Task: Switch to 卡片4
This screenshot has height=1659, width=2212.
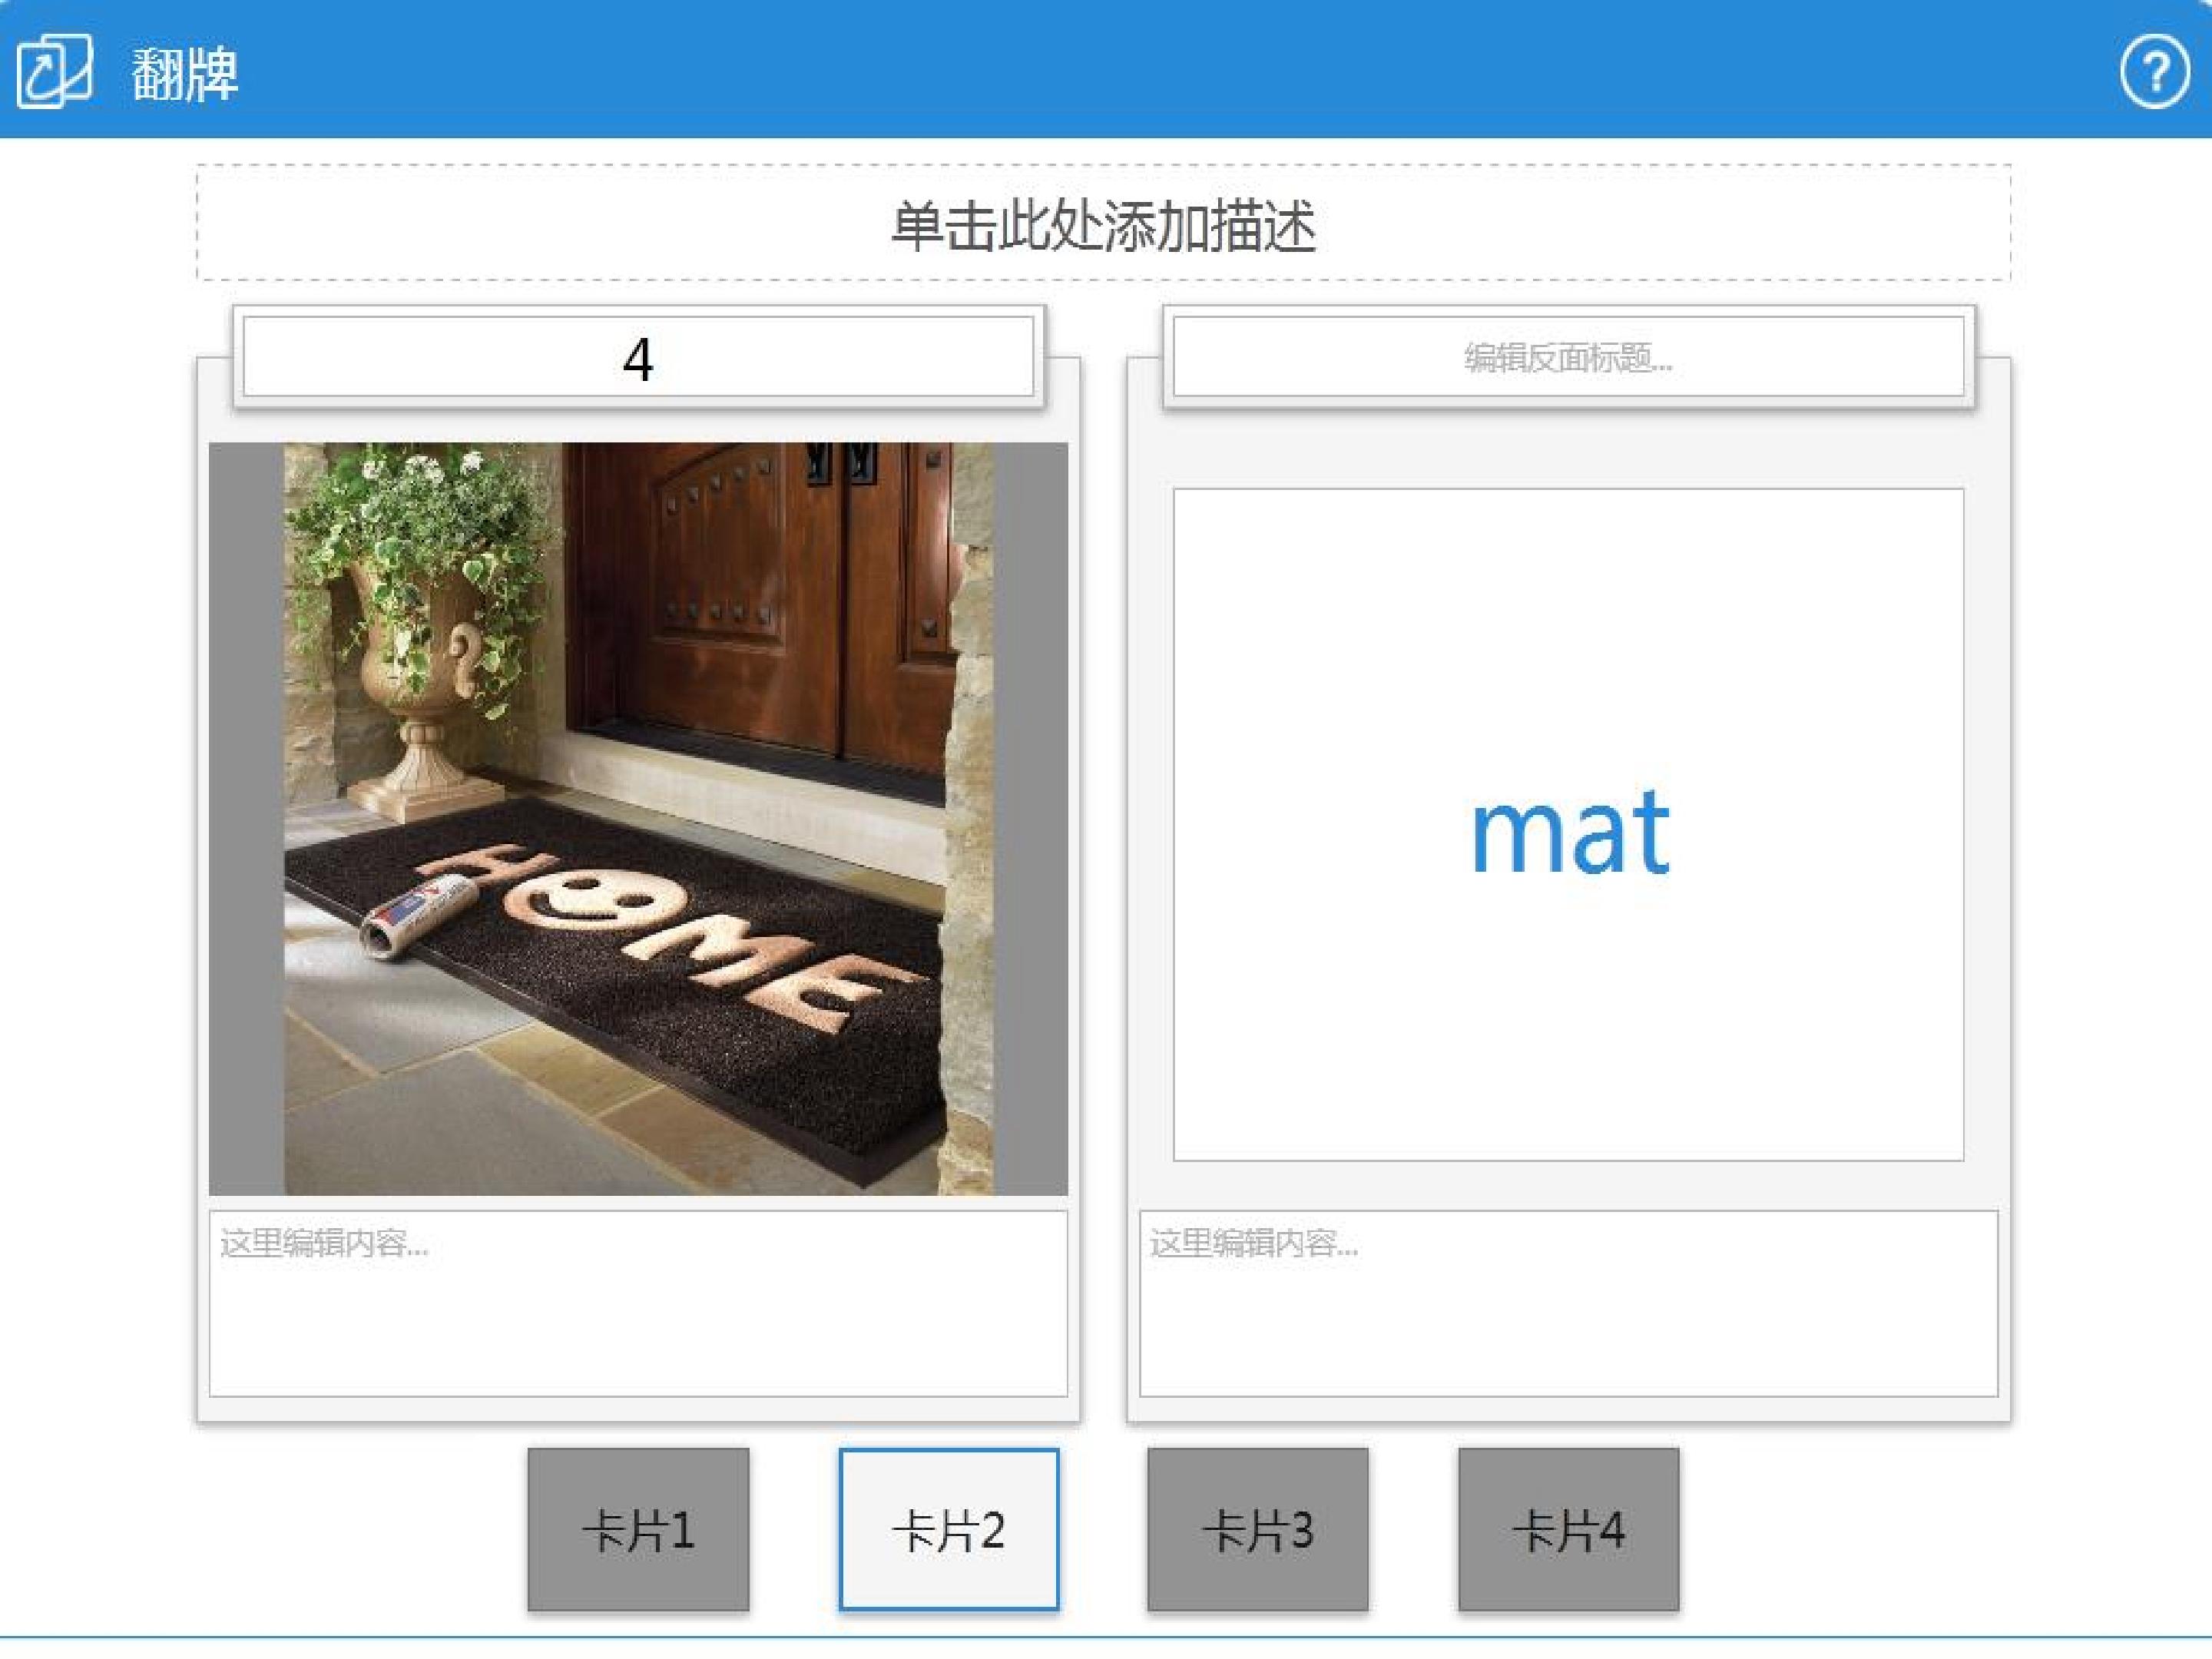Action: (1568, 1529)
